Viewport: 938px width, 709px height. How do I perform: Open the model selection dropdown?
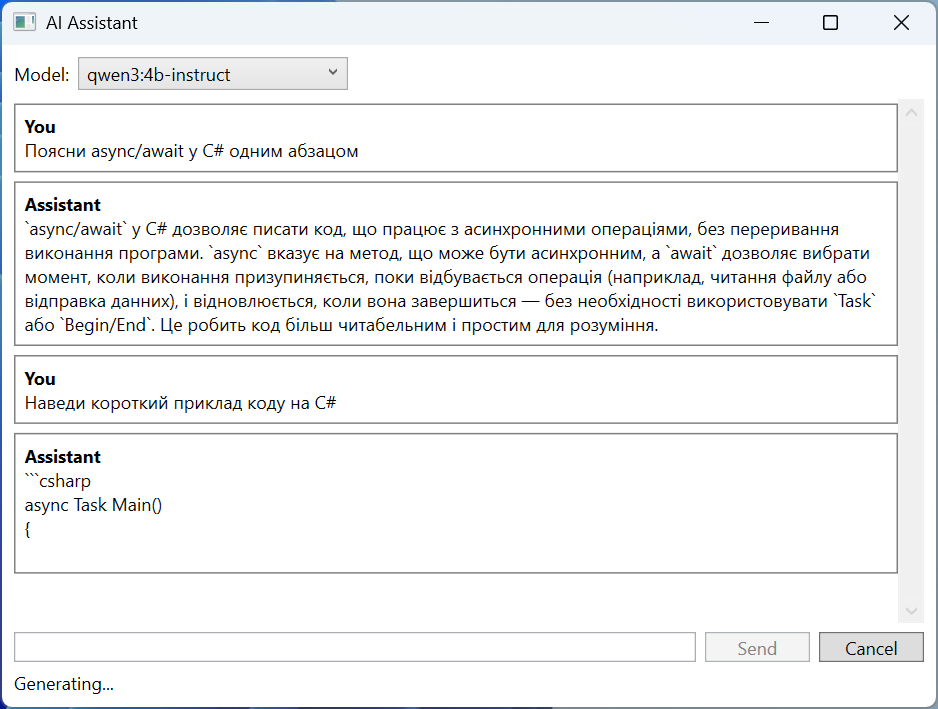tap(212, 74)
